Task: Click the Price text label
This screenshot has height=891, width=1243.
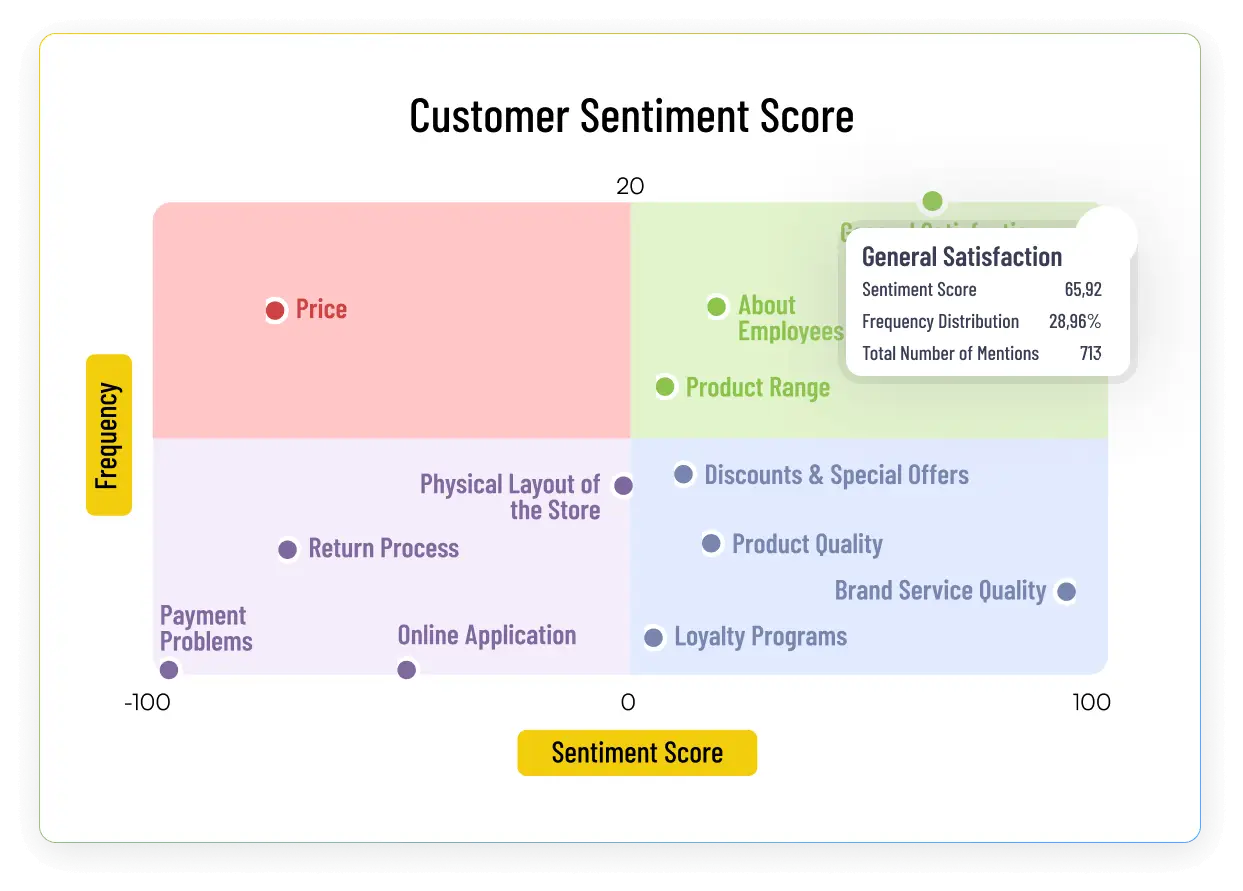Action: click(x=321, y=309)
